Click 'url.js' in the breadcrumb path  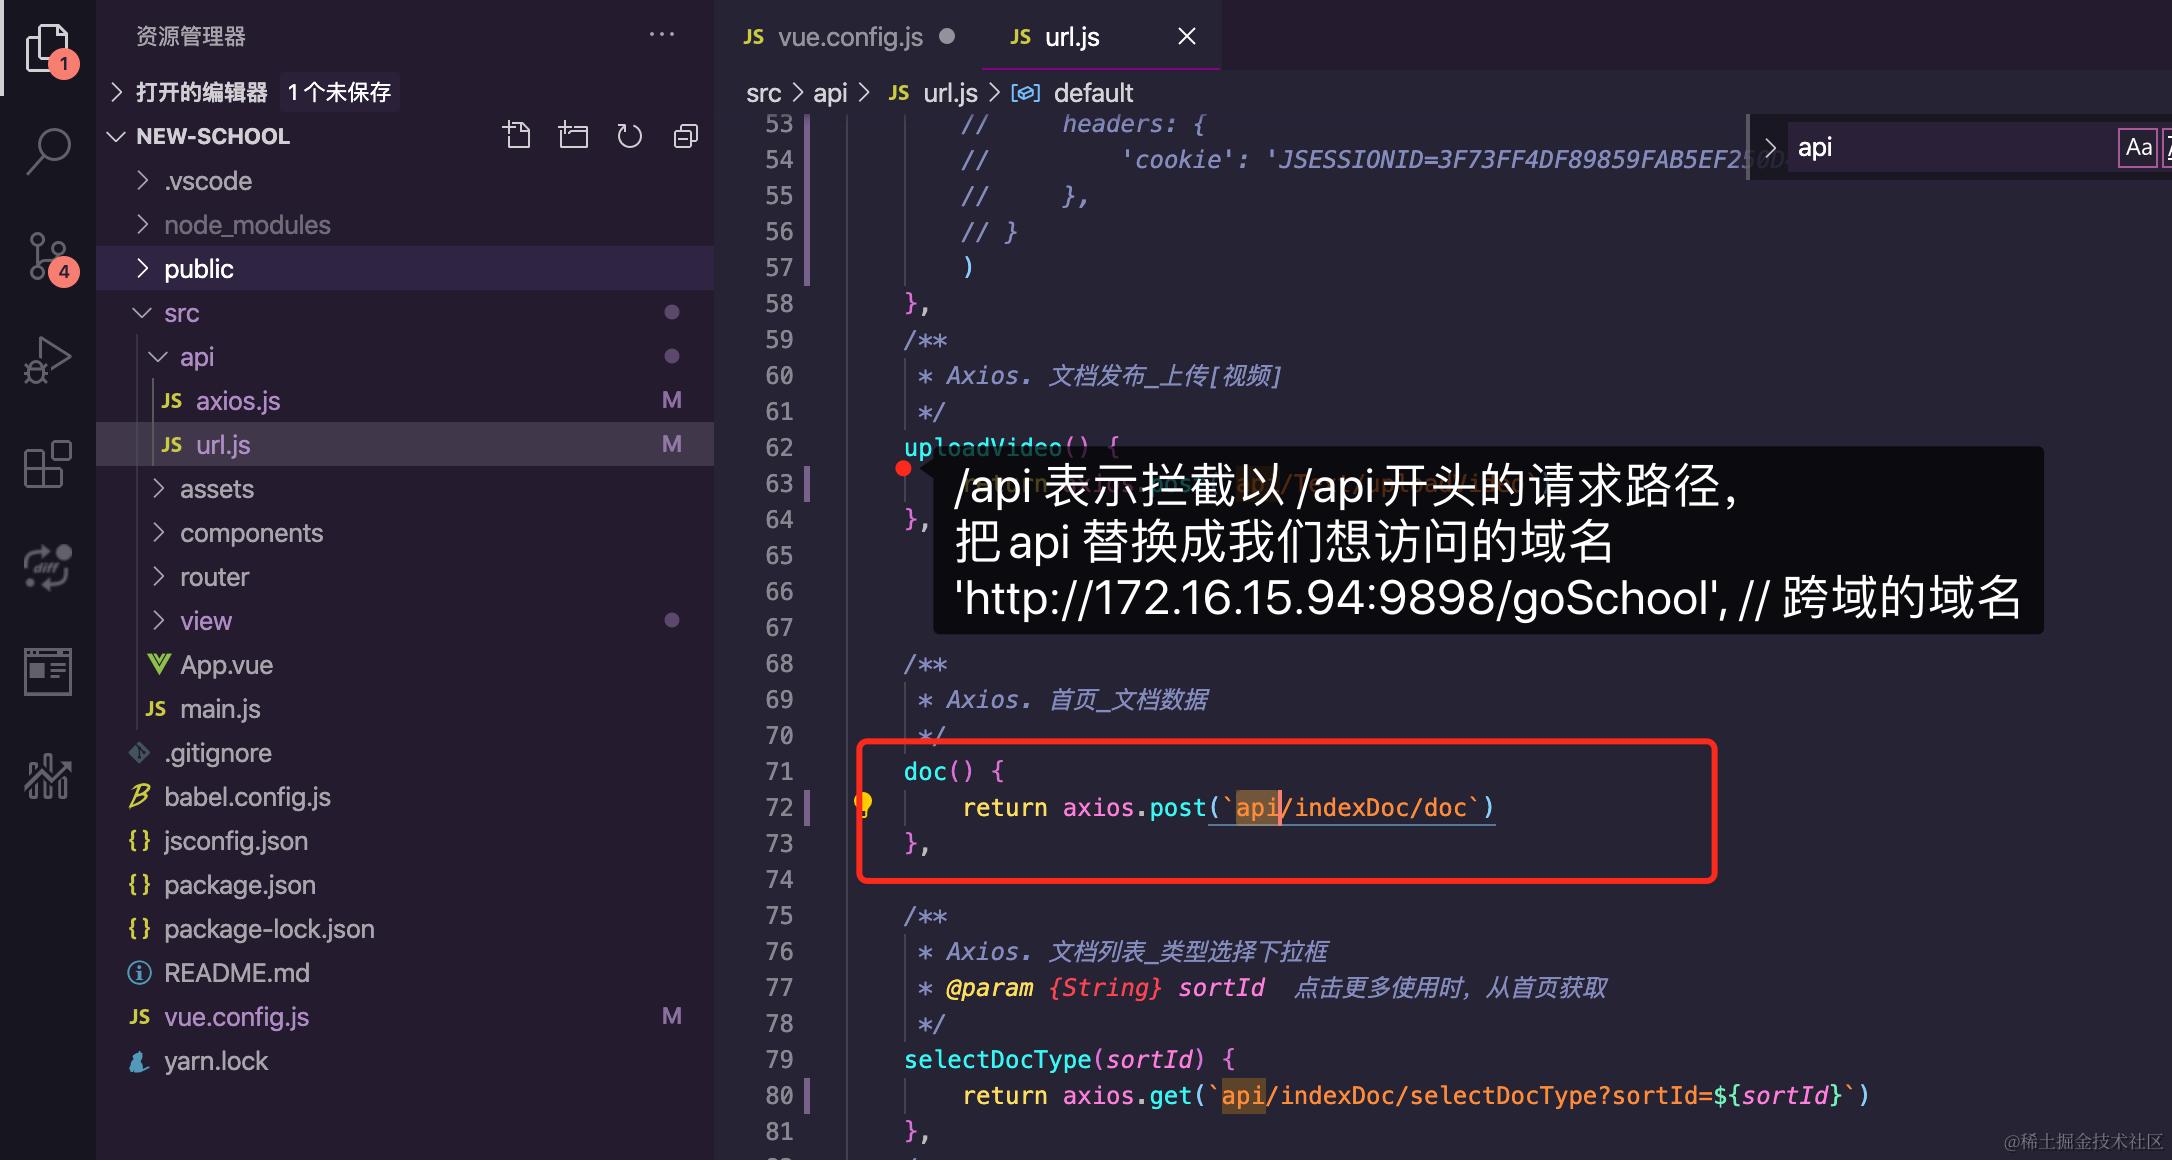tap(950, 93)
